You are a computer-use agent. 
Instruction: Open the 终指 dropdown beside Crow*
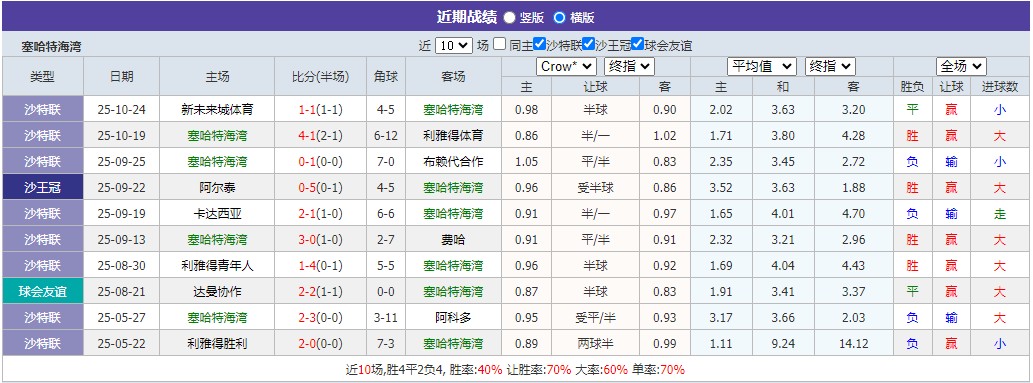(629, 67)
